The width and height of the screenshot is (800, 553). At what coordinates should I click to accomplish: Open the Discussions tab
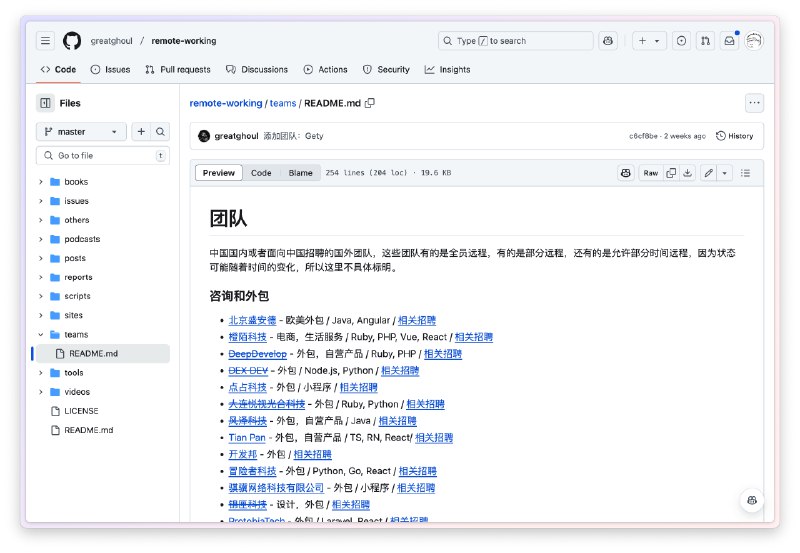(257, 69)
